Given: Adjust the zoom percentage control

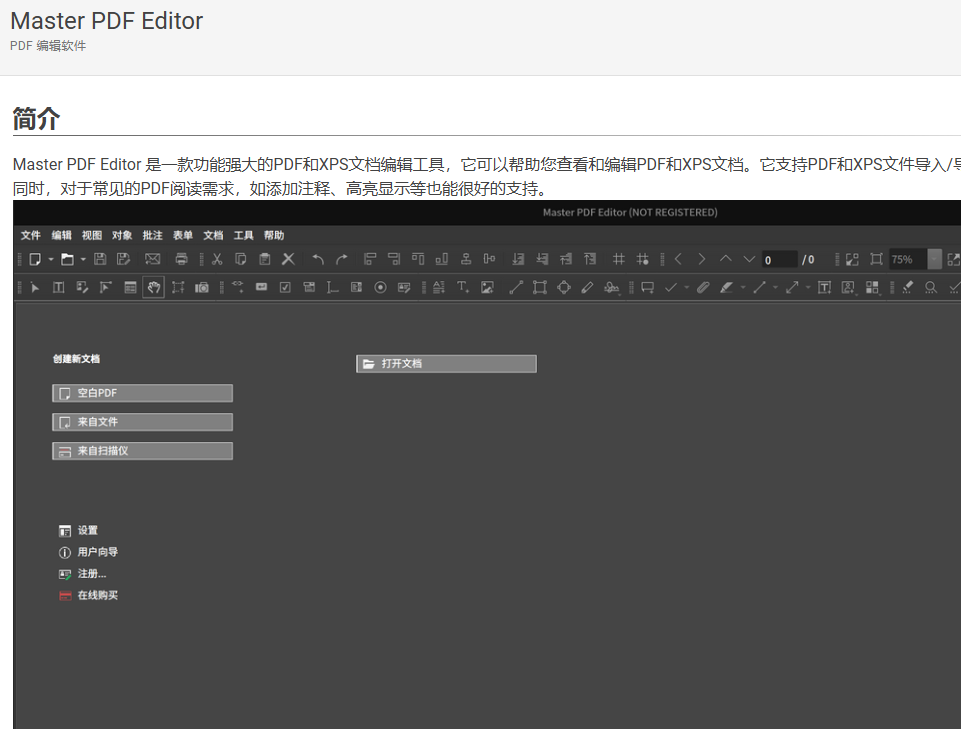Looking at the screenshot, I should [900, 259].
